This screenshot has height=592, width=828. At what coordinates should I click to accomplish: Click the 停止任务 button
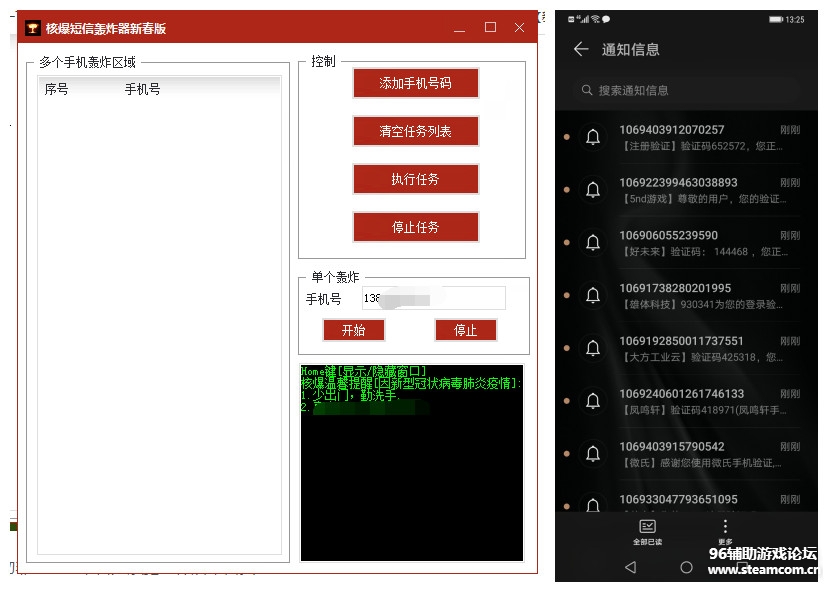[x=415, y=227]
